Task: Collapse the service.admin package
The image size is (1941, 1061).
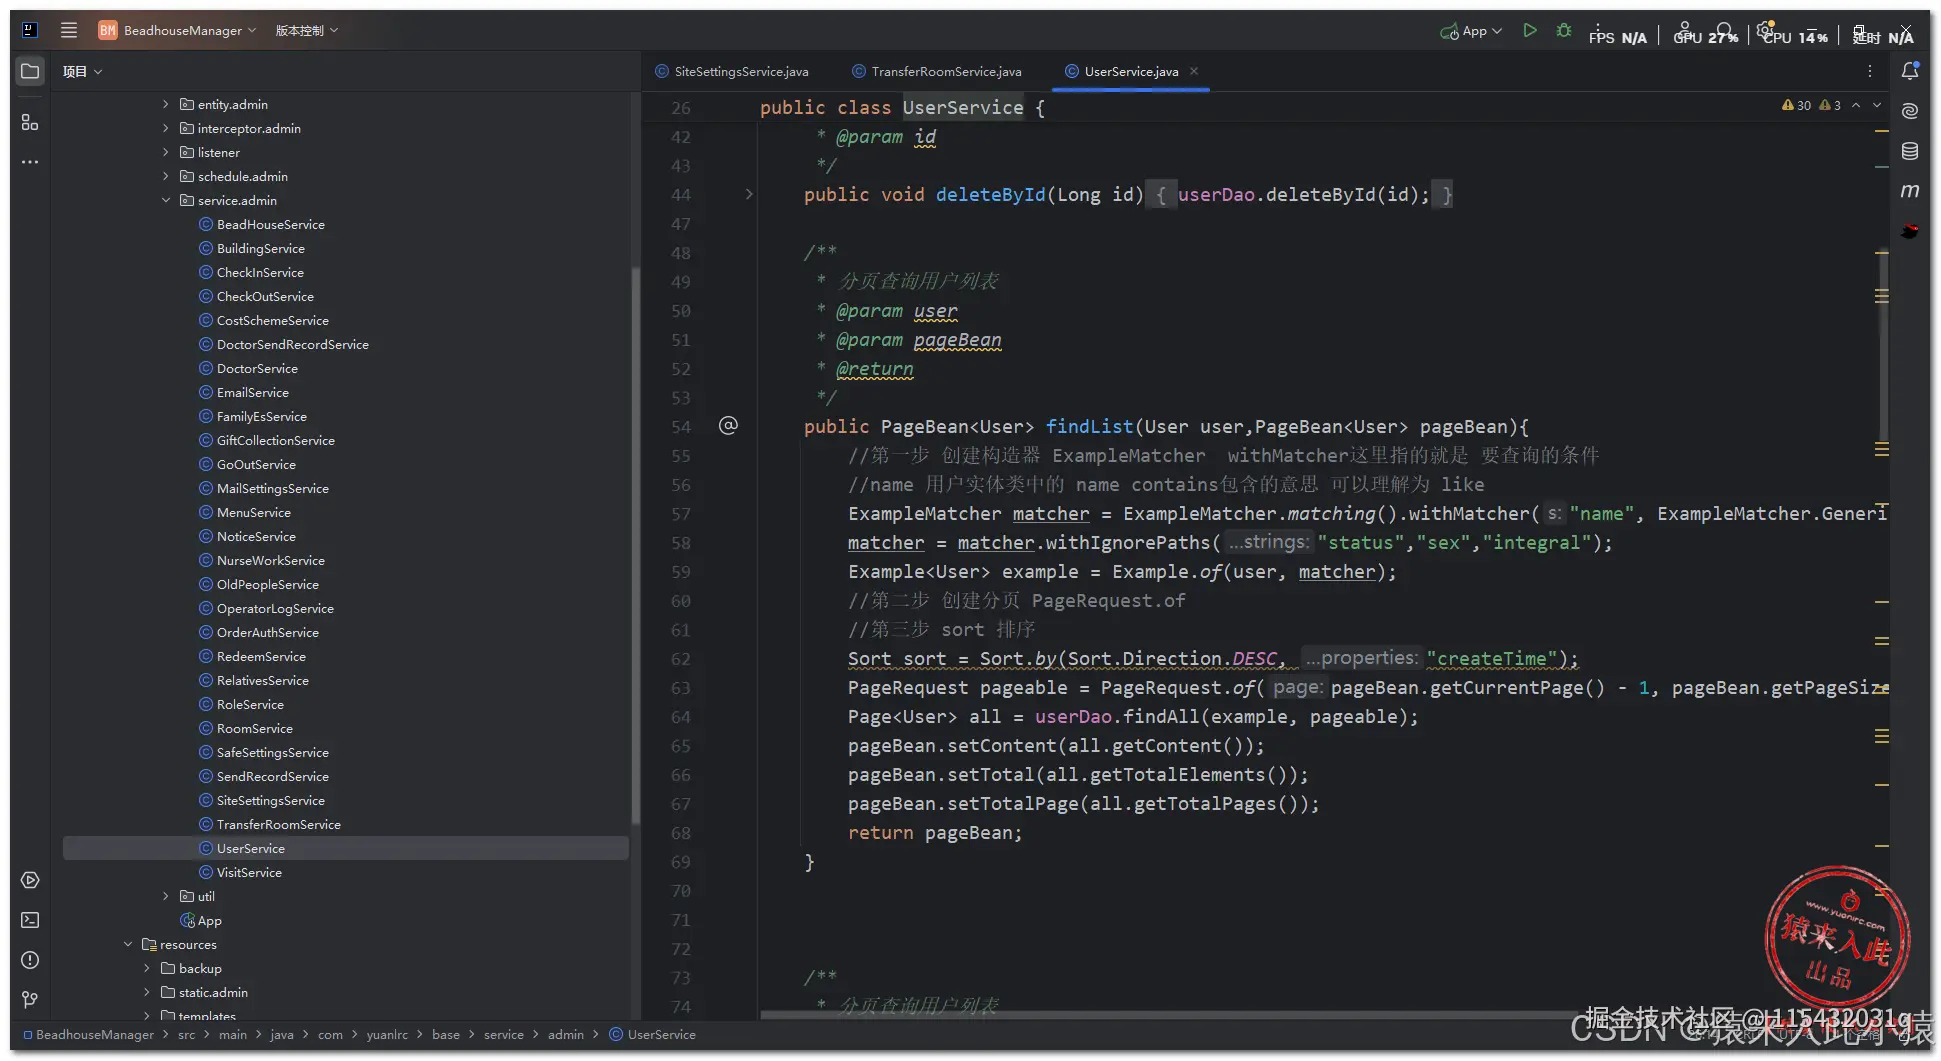Action: (166, 200)
